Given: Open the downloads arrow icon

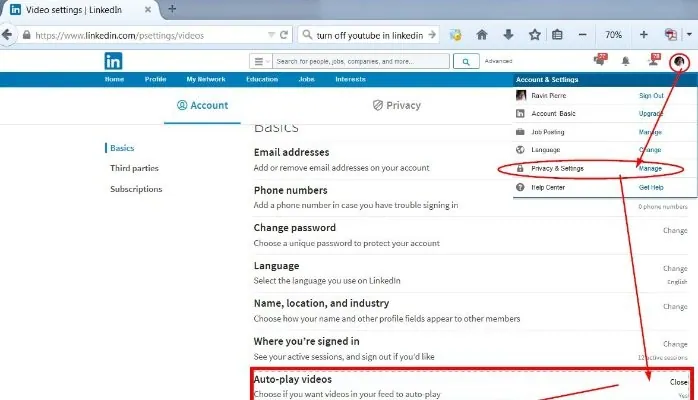Looking at the screenshot, I should 508,35.
